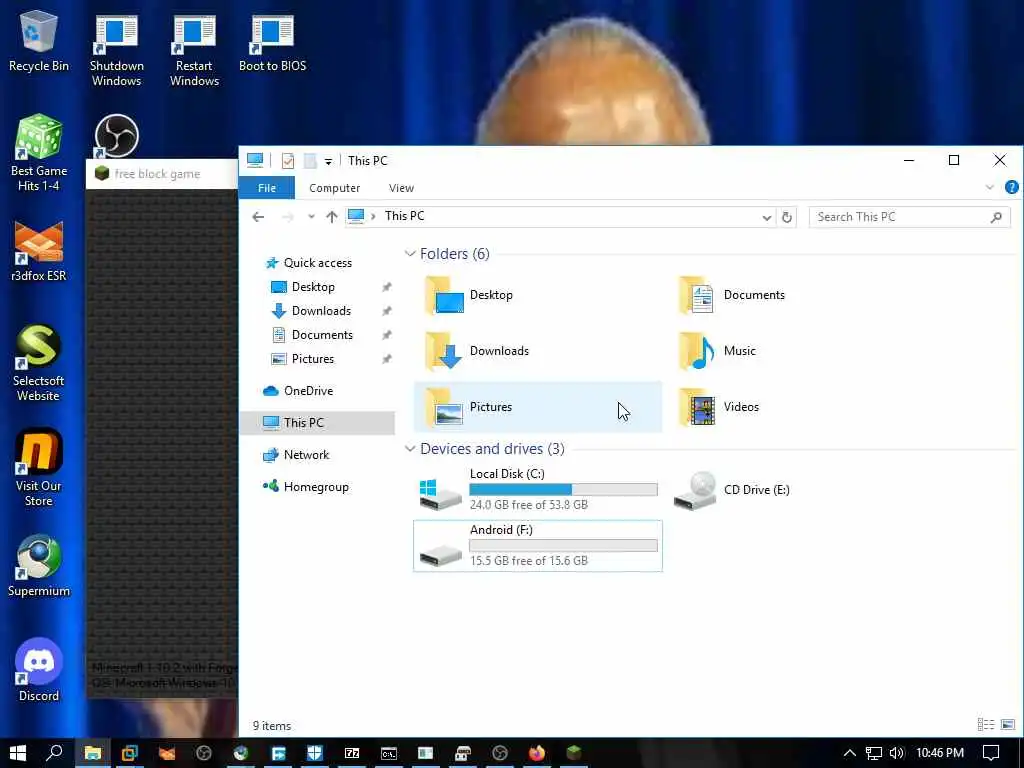
Task: Click the grass block icon on taskbar
Action: [574, 753]
